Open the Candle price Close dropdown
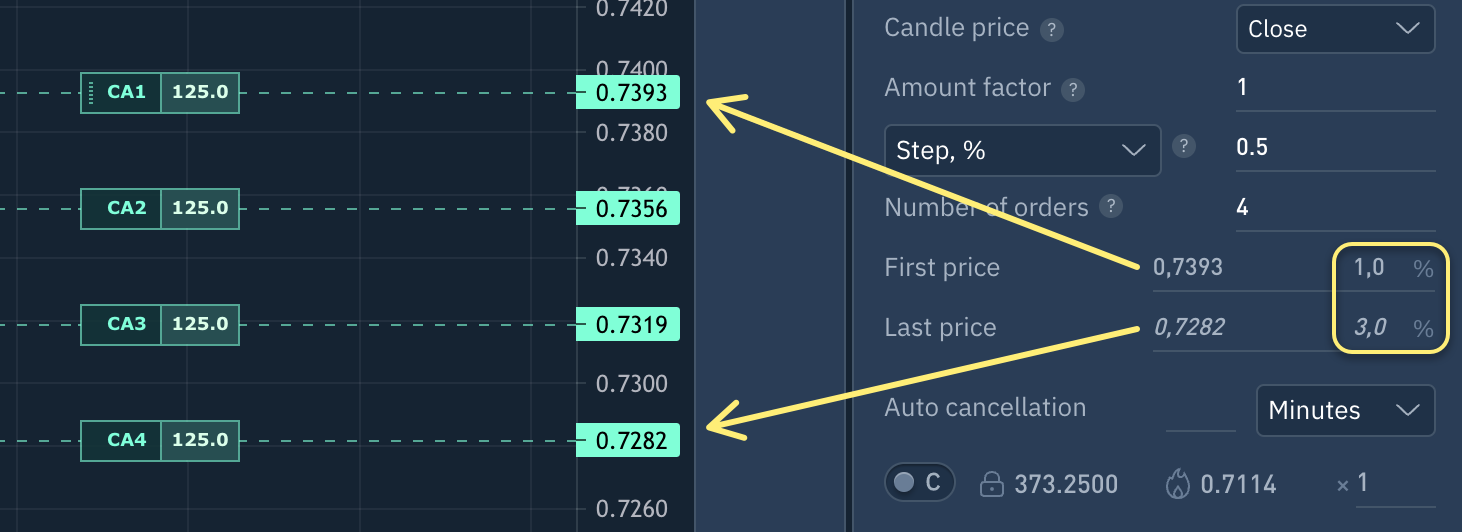Viewport: 1462px width, 532px height. click(1335, 29)
